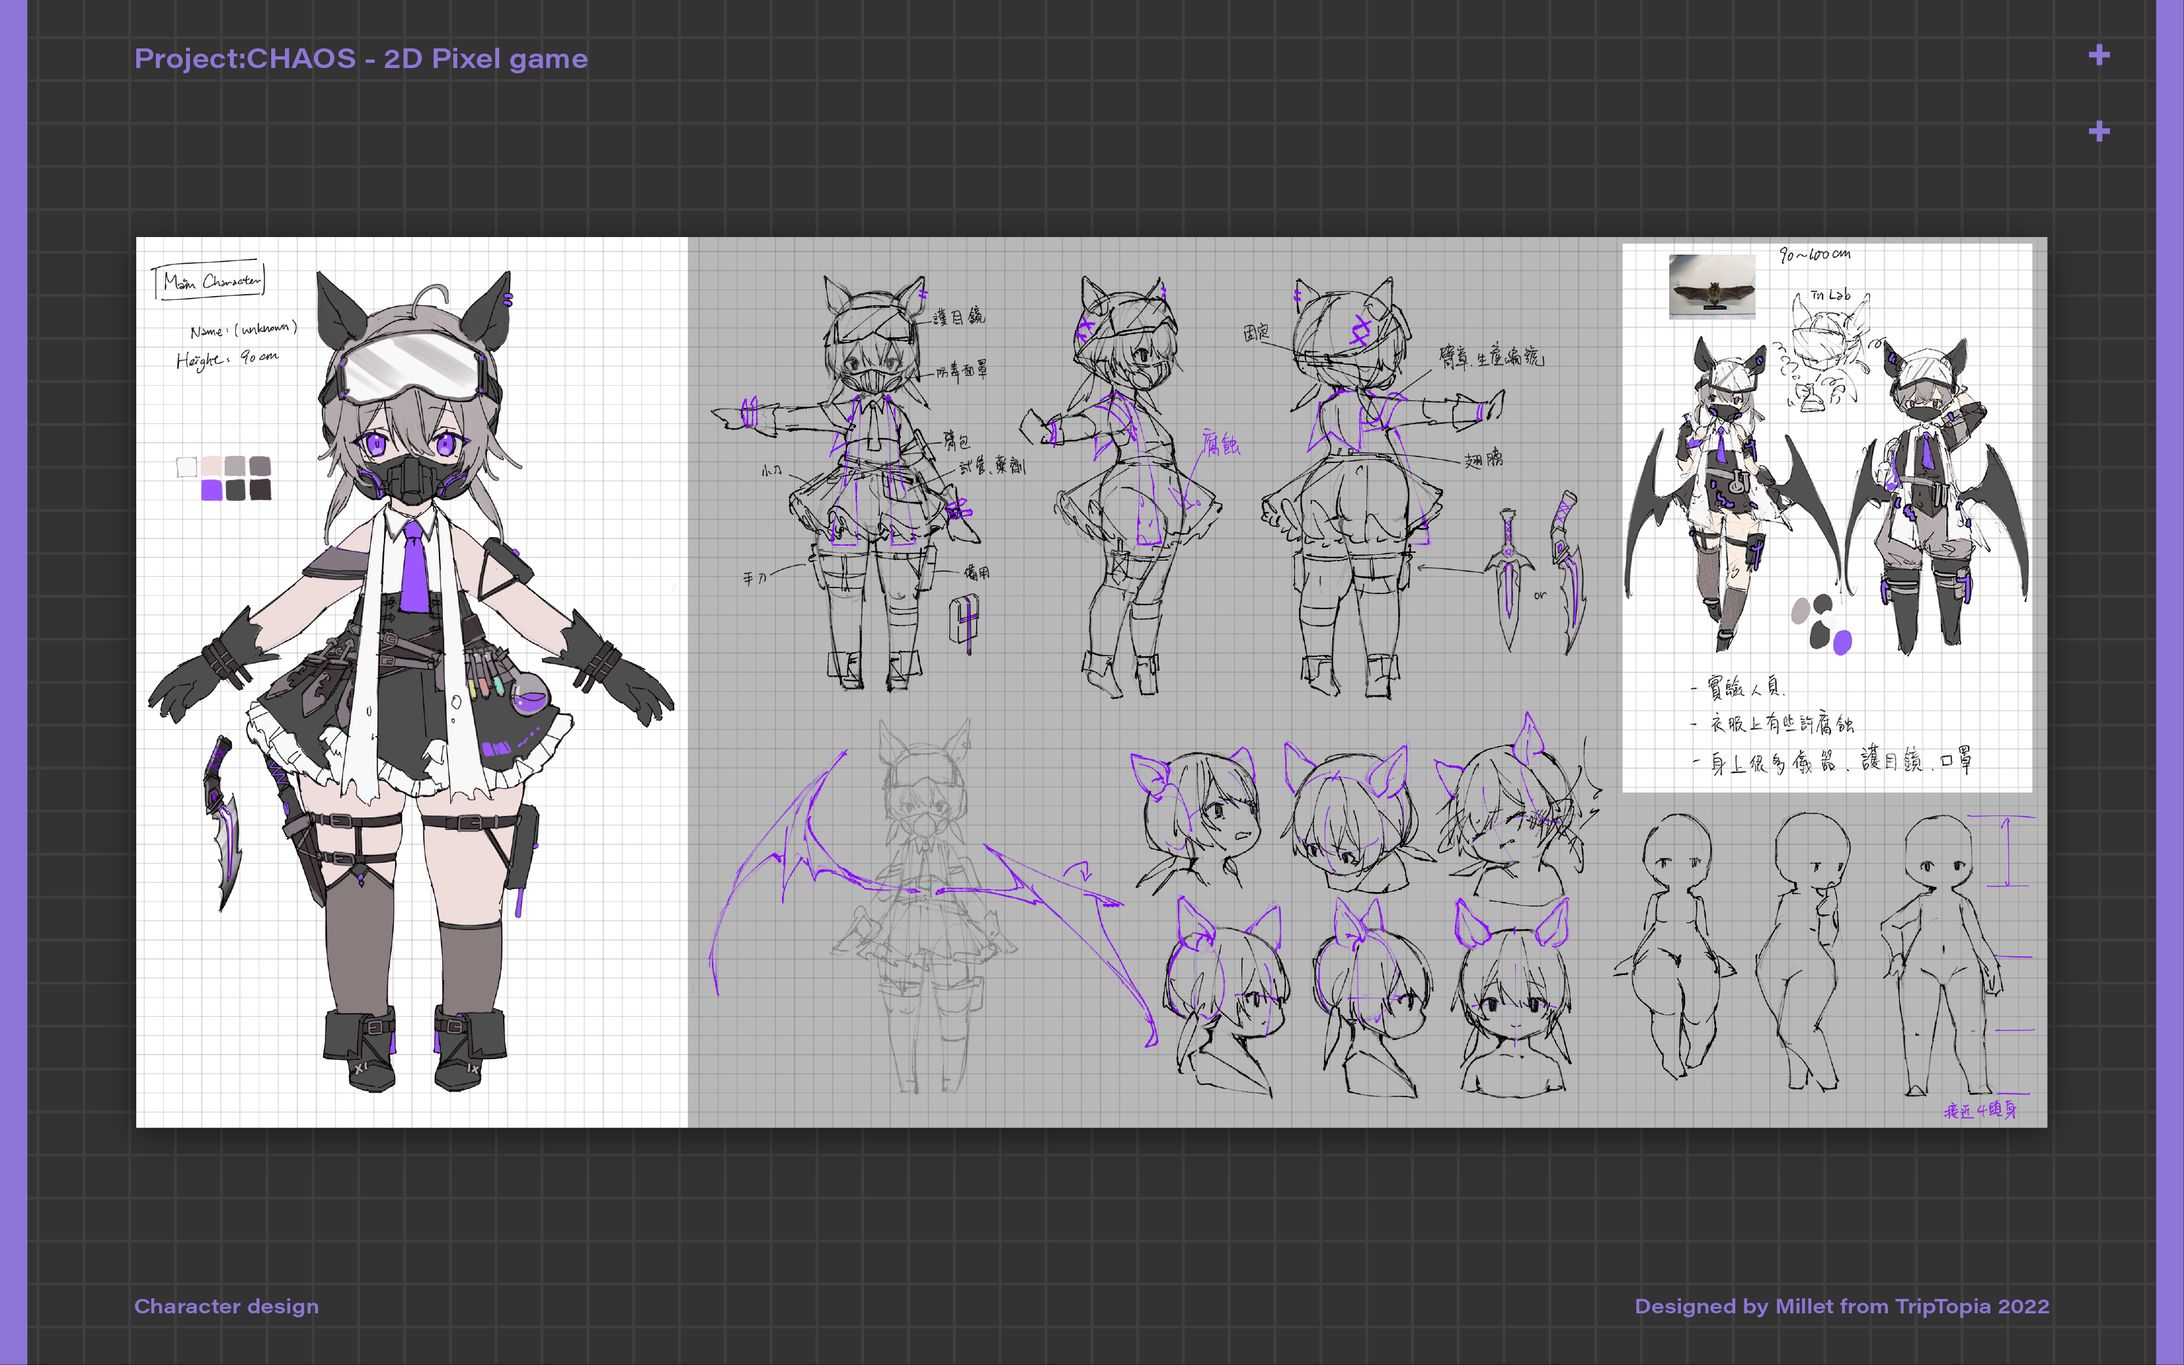Click the 'Character design' footer label

227,1306
